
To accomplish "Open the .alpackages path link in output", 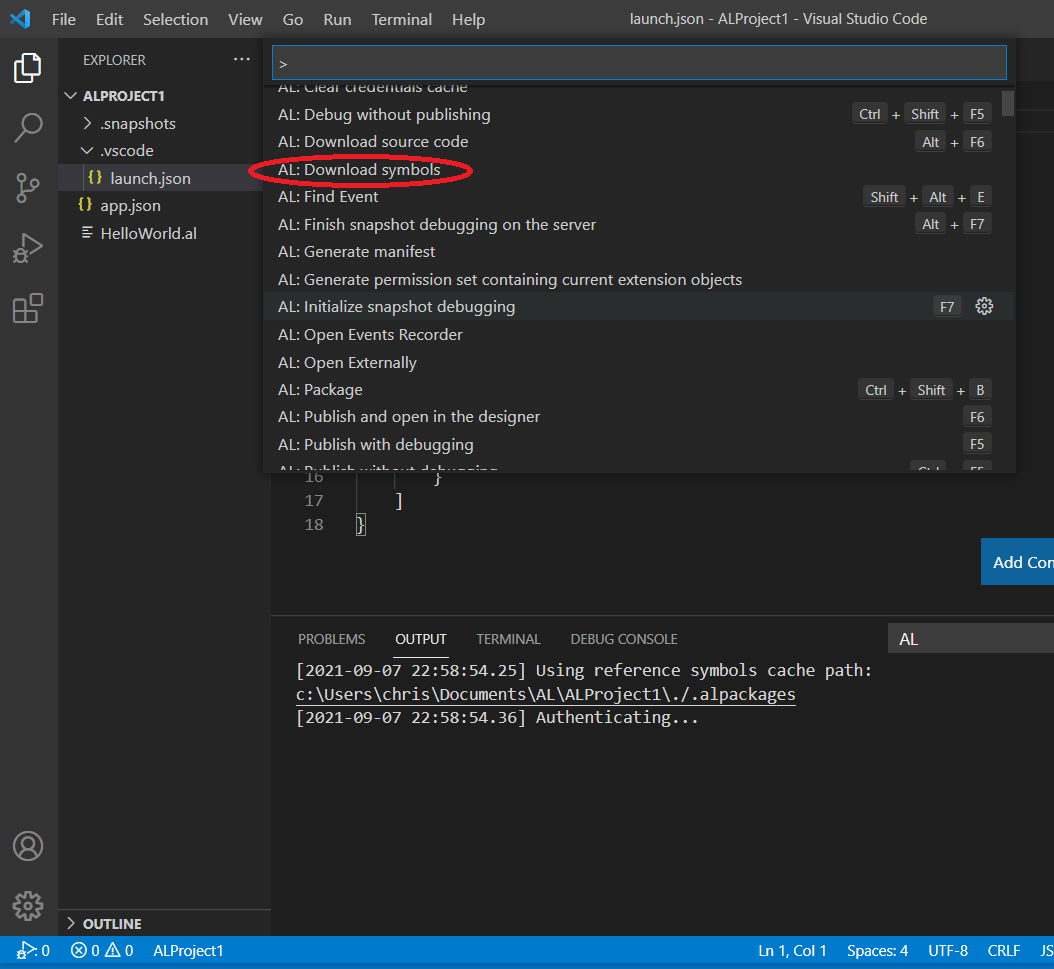I will [x=545, y=694].
